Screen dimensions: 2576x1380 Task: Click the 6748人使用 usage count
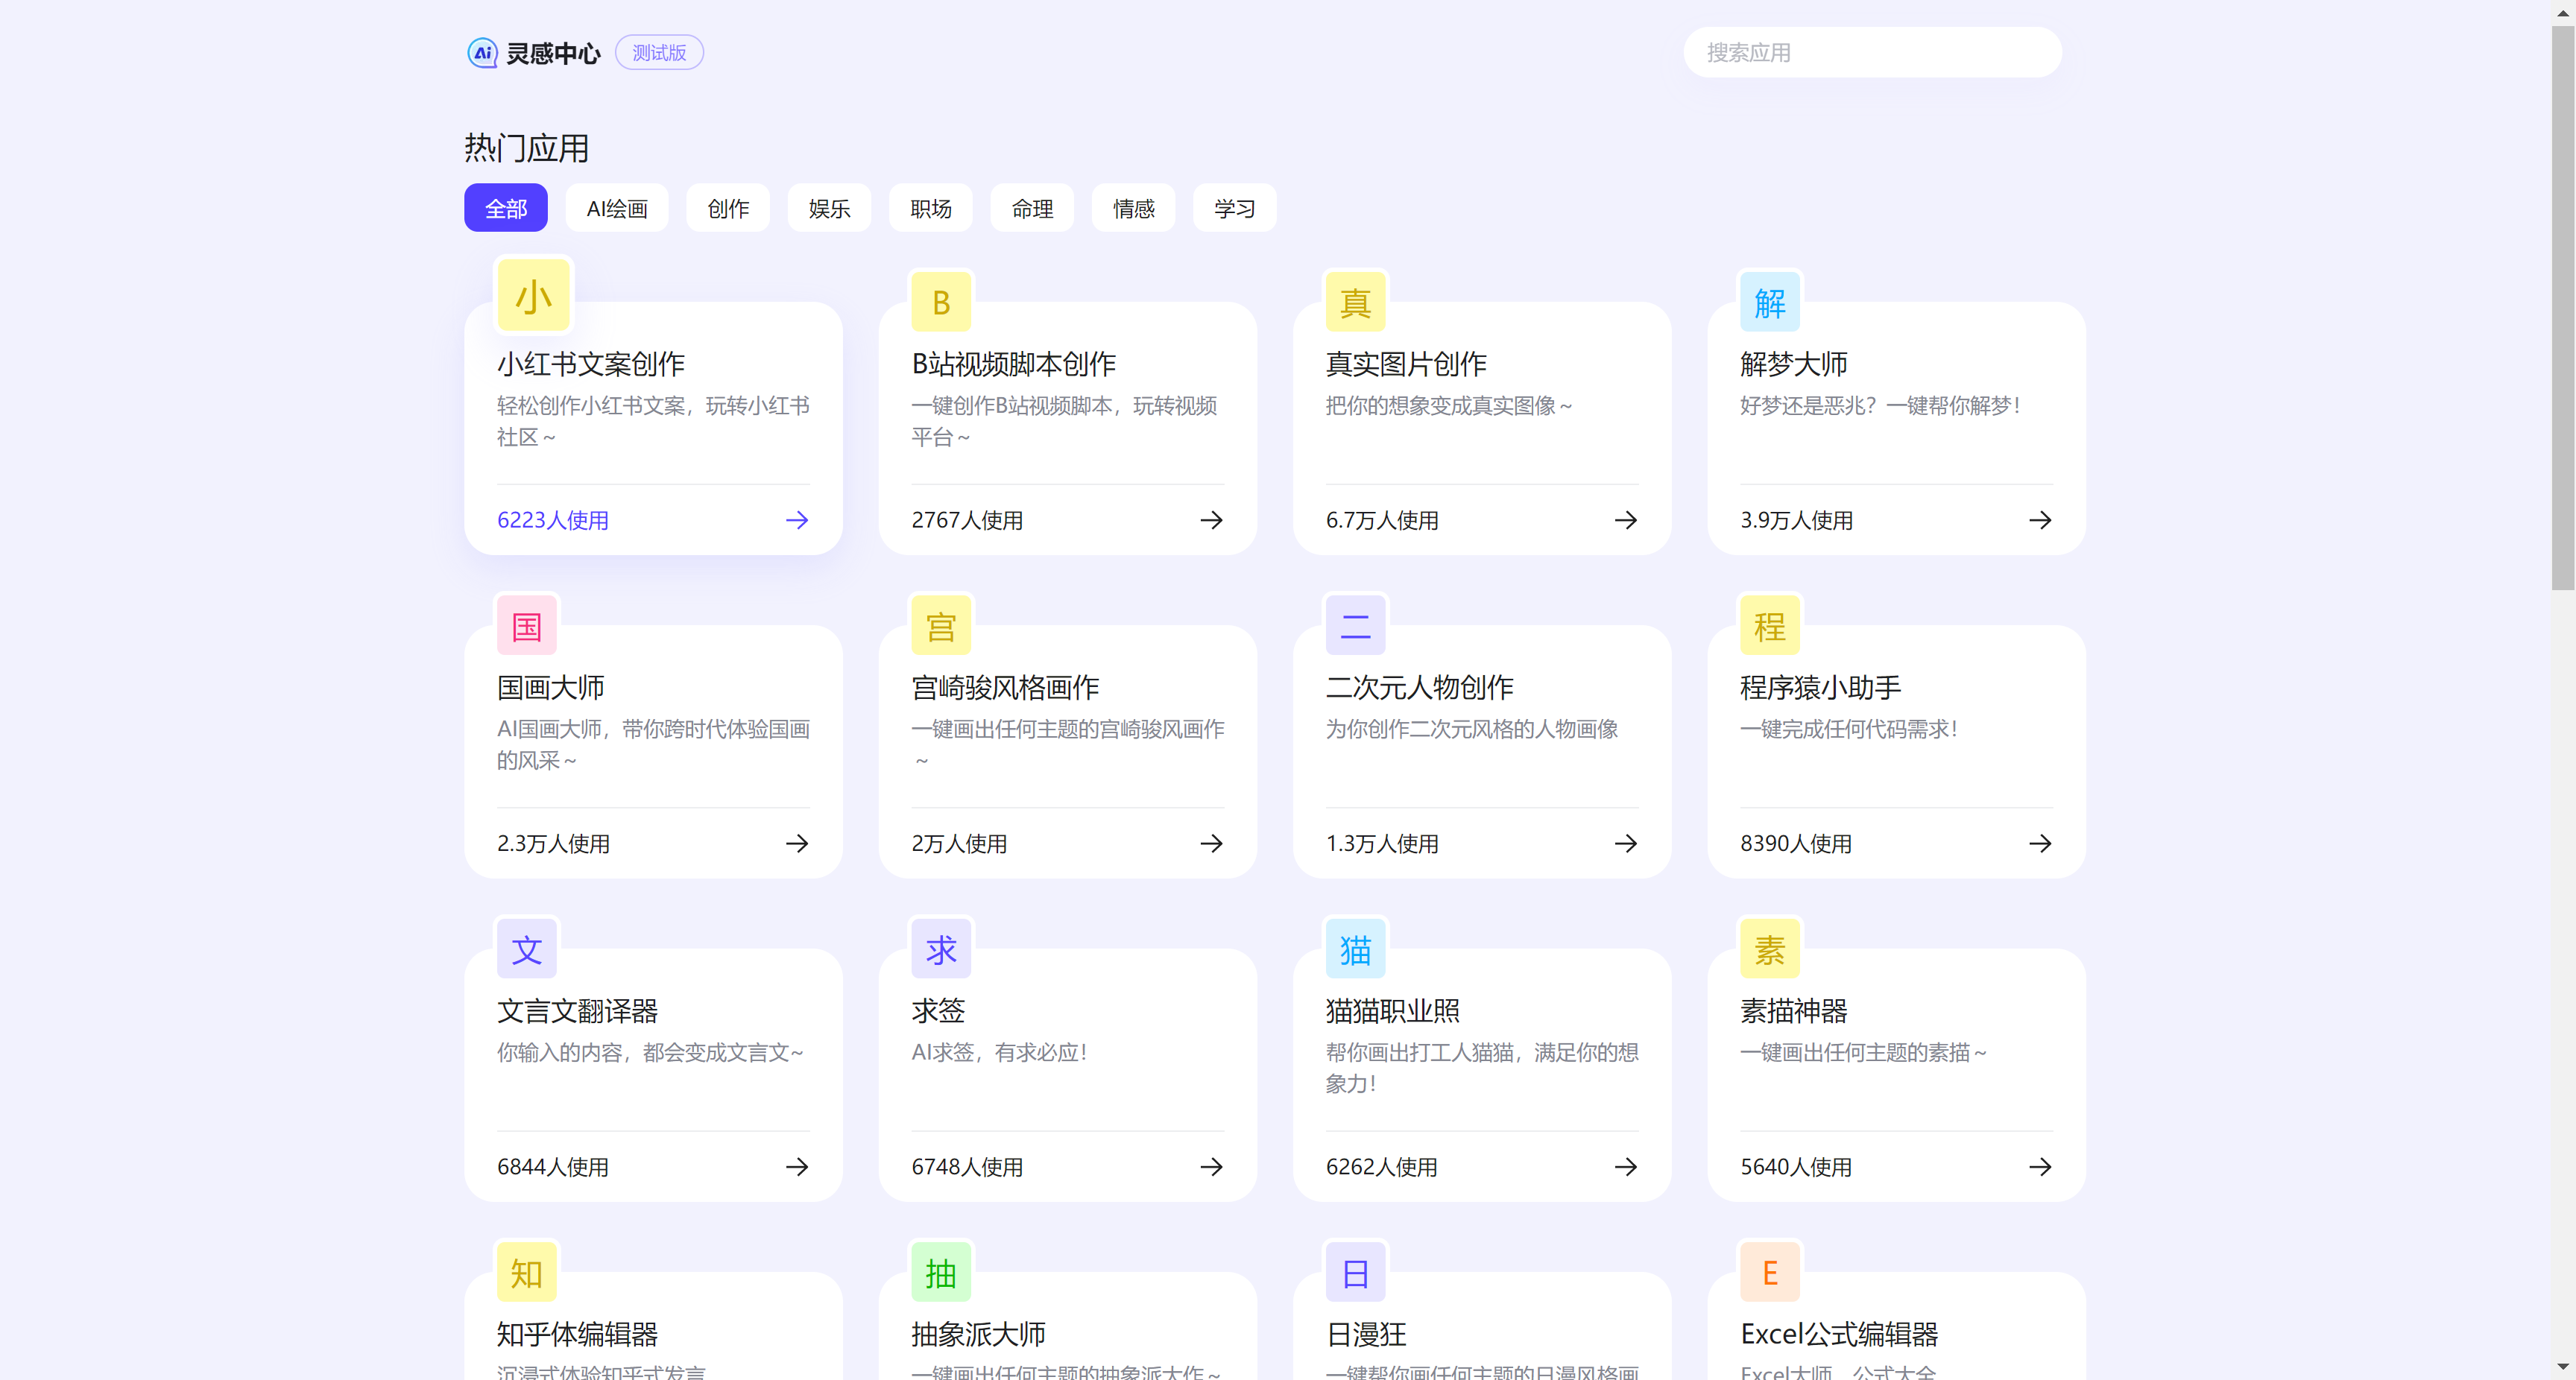coord(967,1167)
